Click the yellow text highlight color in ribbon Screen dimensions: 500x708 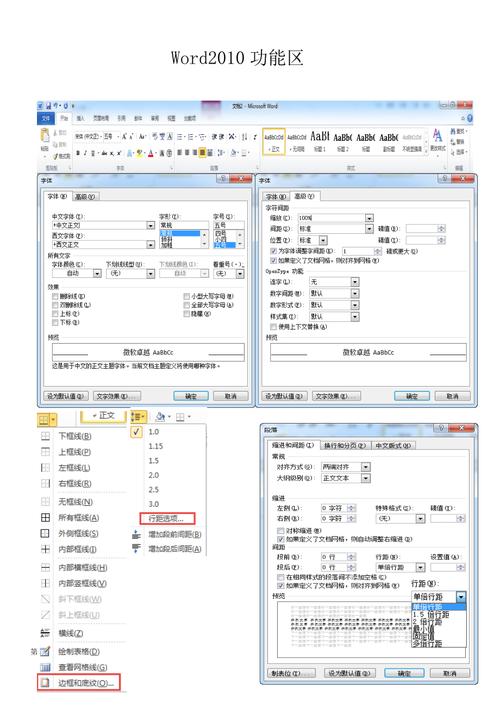pos(140,153)
